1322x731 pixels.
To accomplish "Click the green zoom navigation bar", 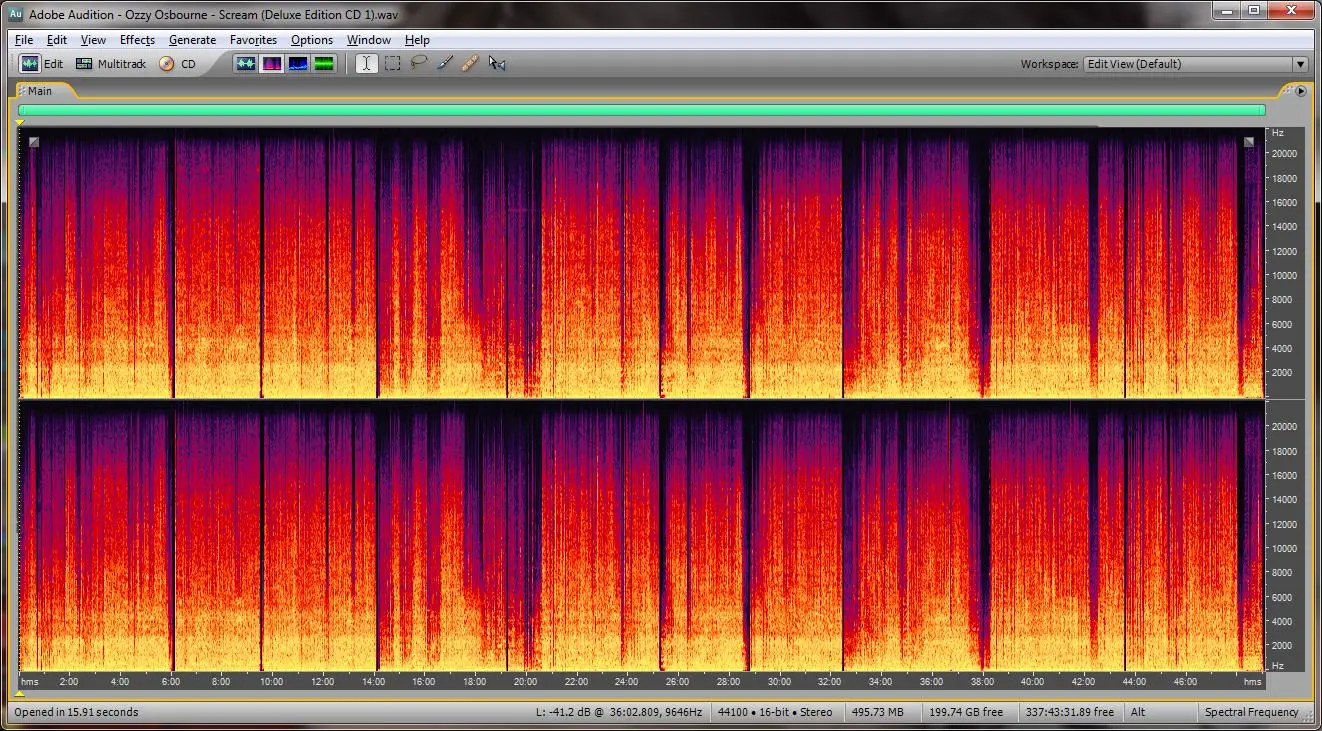I will pyautogui.click(x=642, y=110).
